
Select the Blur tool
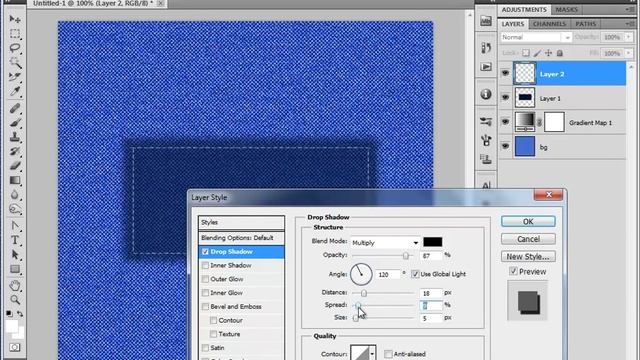pyautogui.click(x=15, y=194)
